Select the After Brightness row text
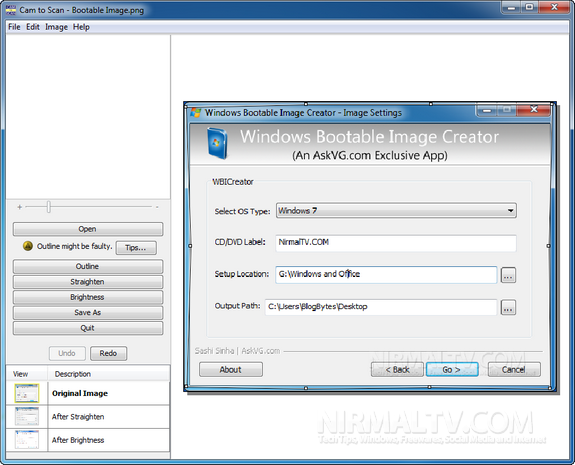This screenshot has width=575, height=465. tap(78, 440)
